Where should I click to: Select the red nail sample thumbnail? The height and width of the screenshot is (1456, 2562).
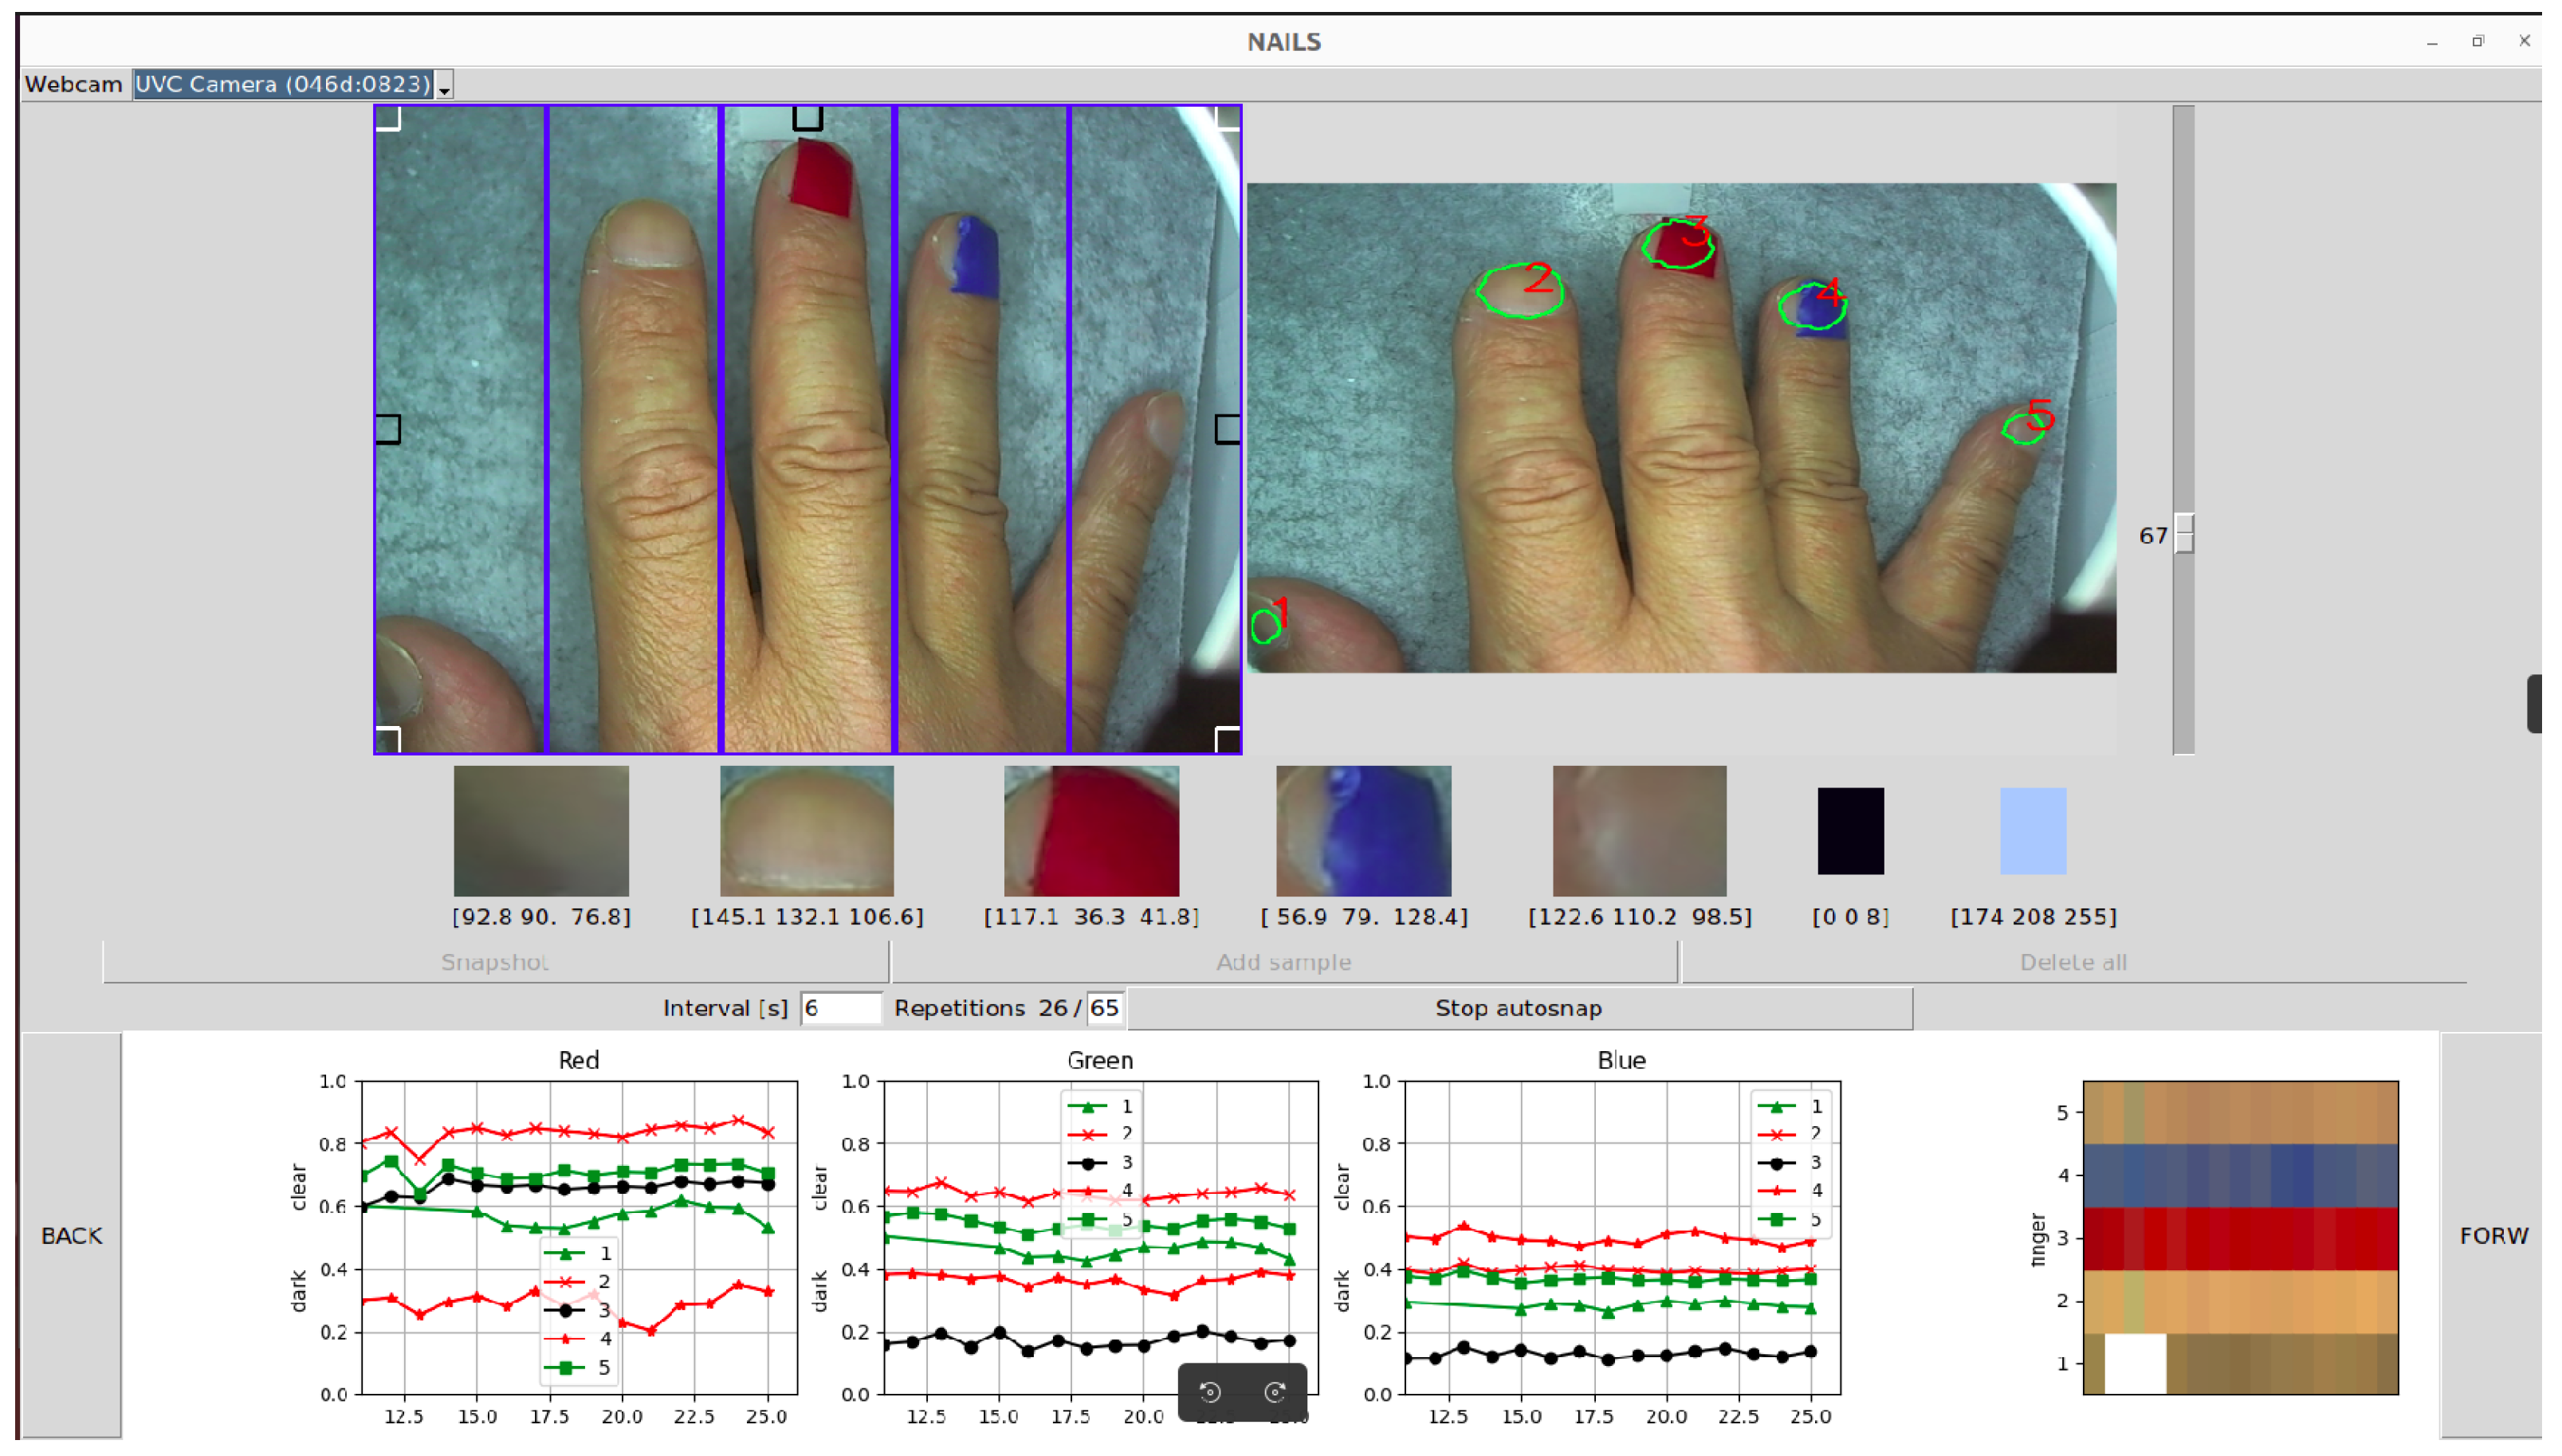(1091, 831)
